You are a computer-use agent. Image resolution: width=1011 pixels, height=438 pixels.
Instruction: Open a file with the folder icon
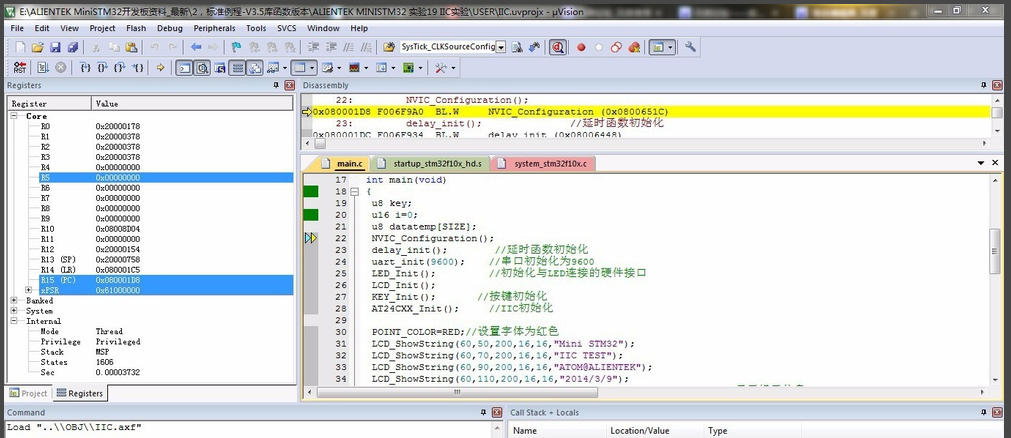click(x=37, y=47)
